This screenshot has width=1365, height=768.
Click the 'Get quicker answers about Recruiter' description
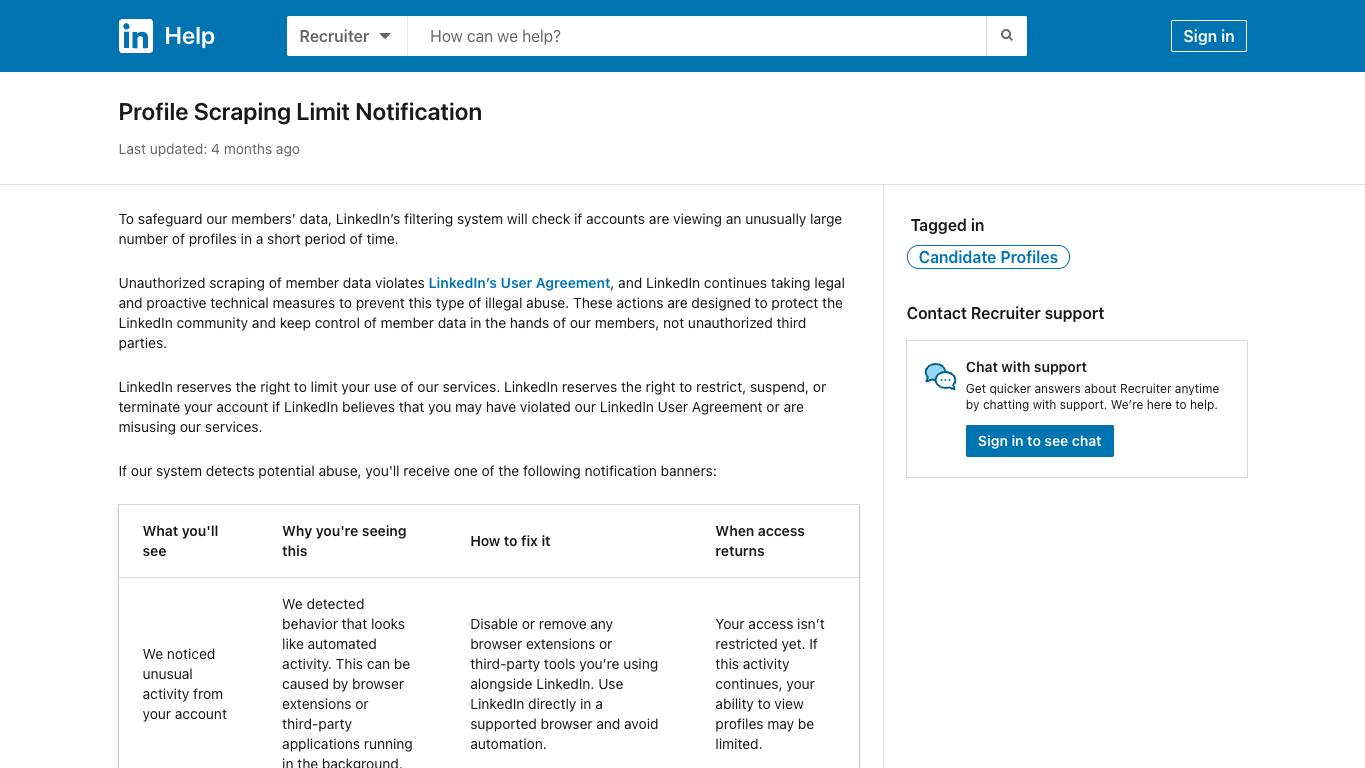coord(1092,397)
